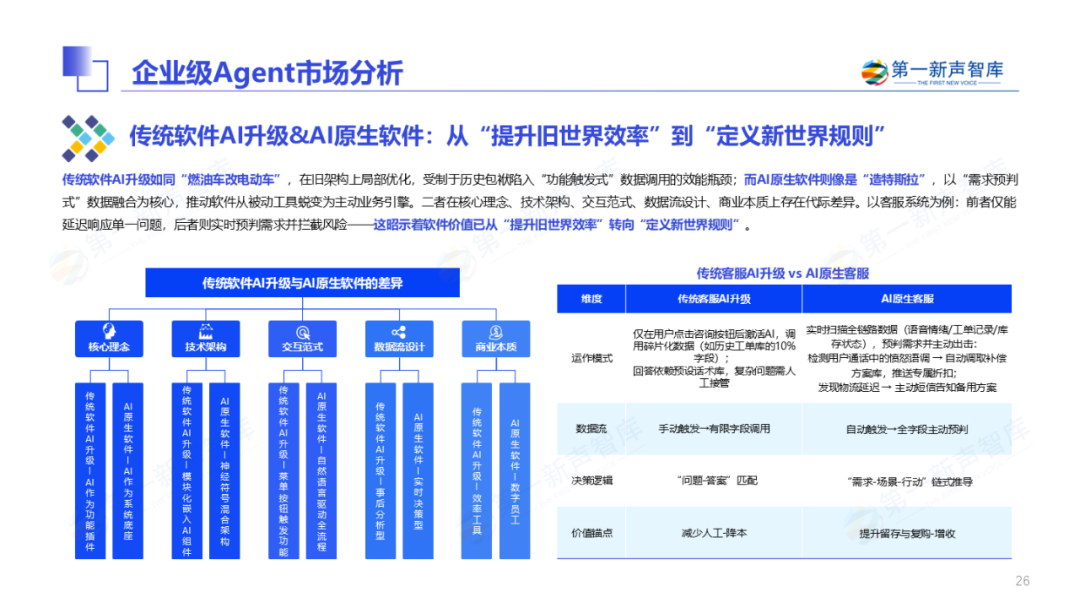Click the money icon above 商业本质

495,332
